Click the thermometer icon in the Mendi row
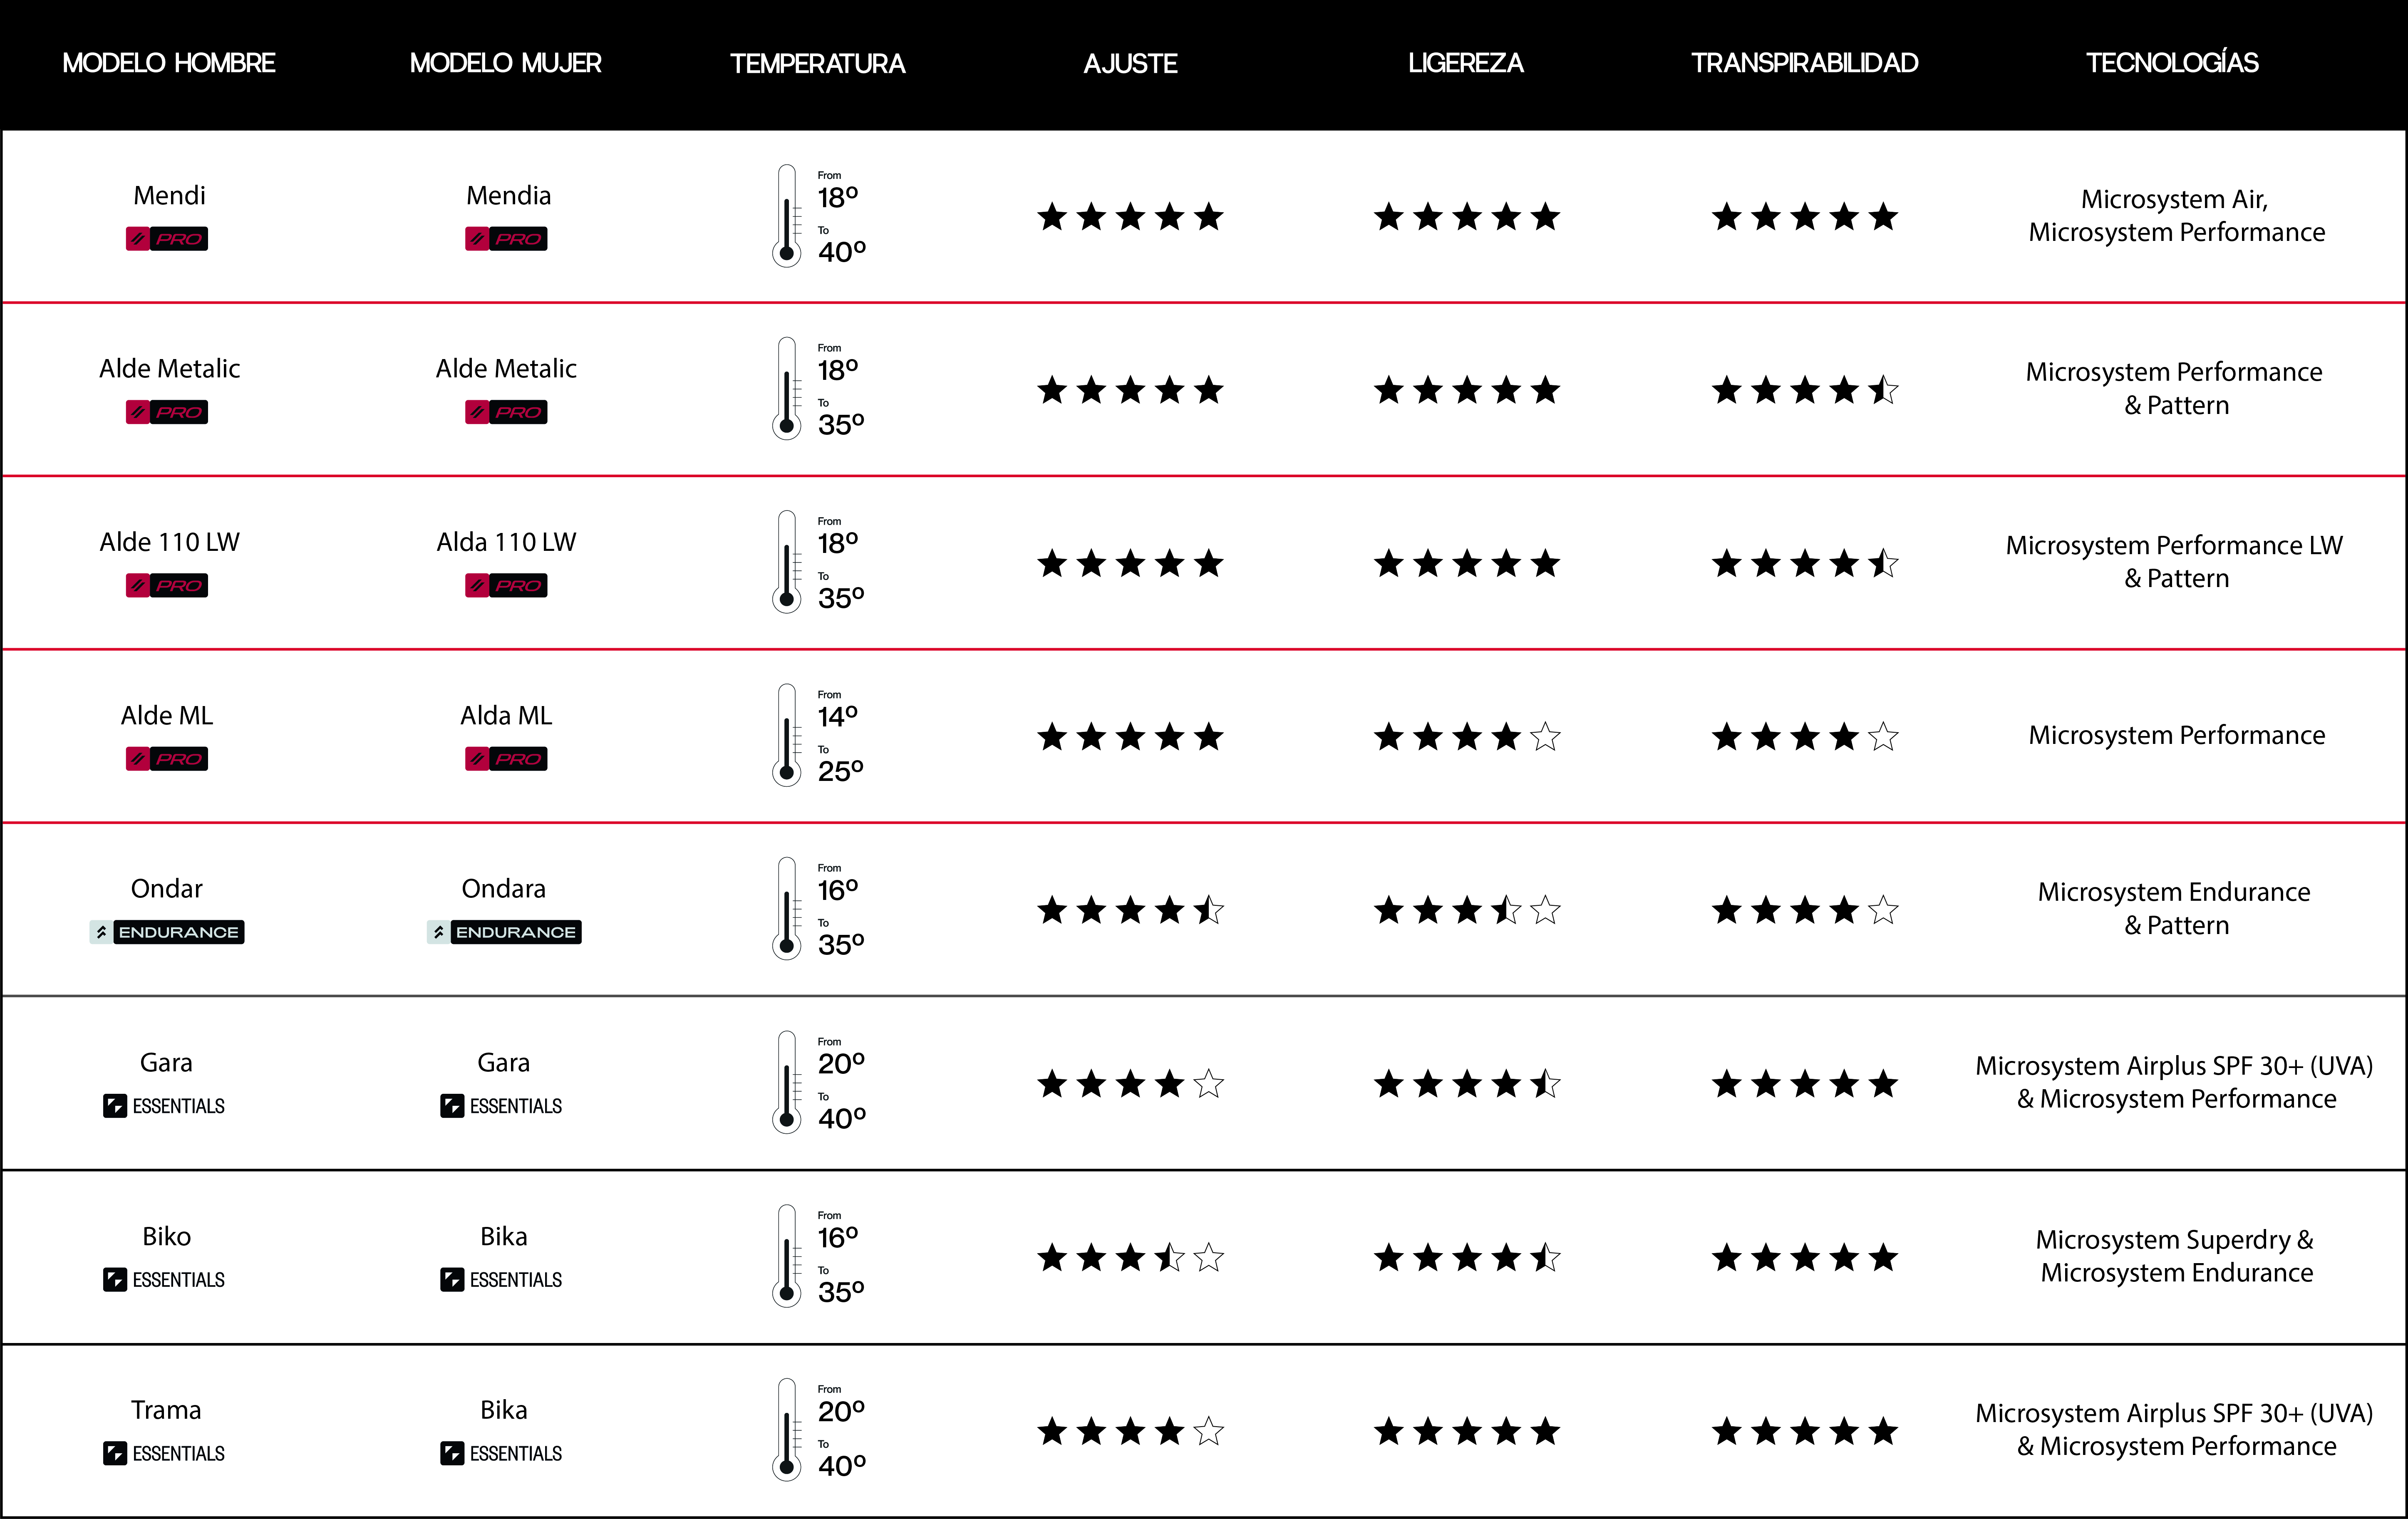This screenshot has width=2408, height=1519. 787,216
